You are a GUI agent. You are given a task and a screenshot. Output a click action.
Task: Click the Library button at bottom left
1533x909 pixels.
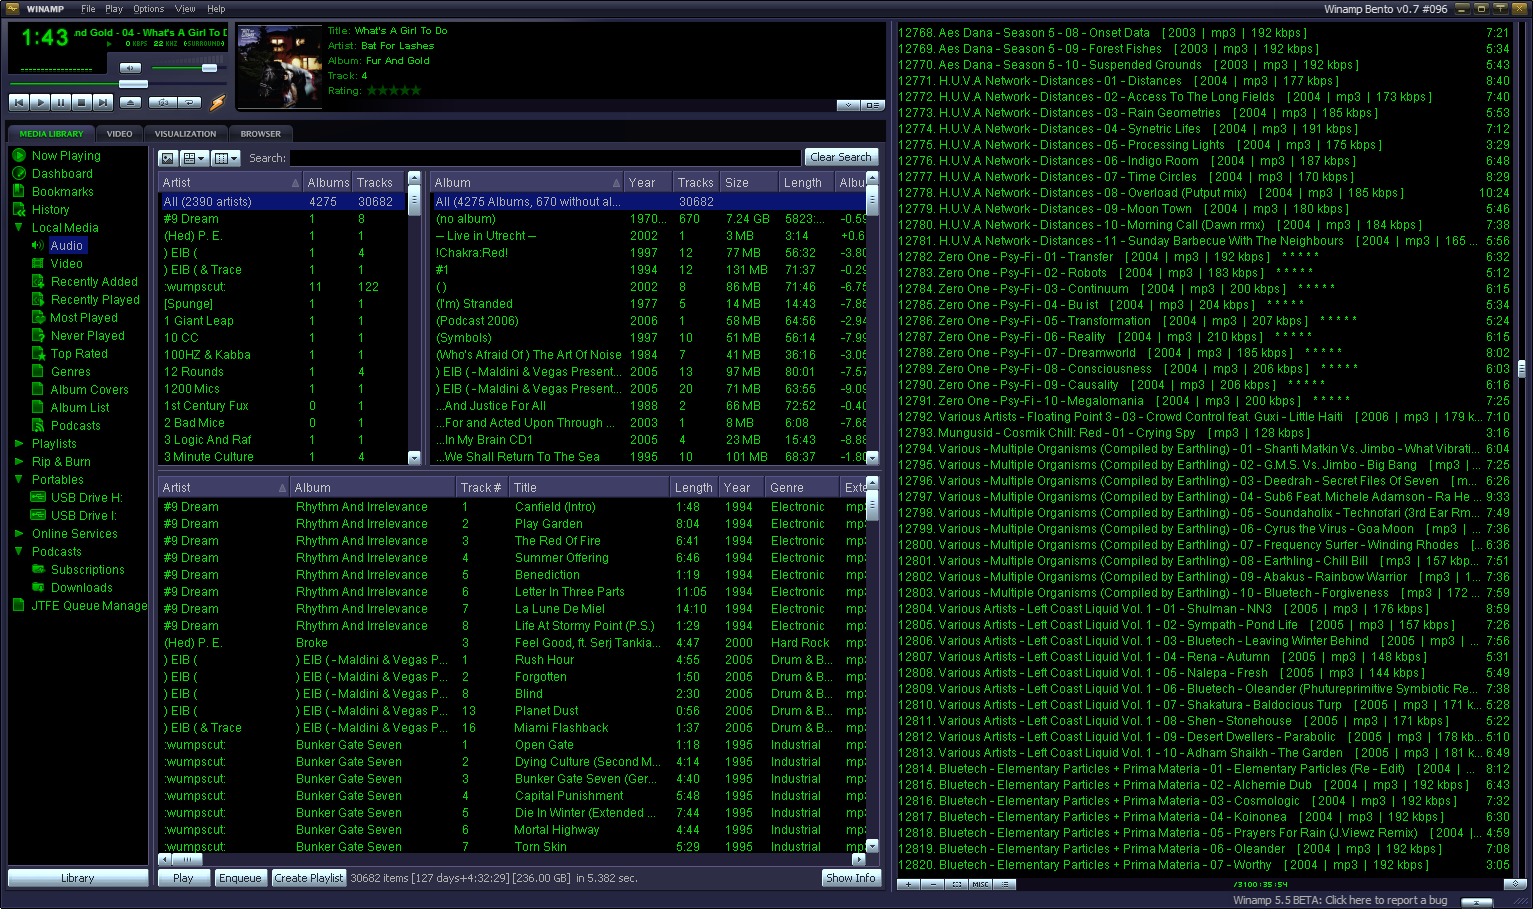77,878
